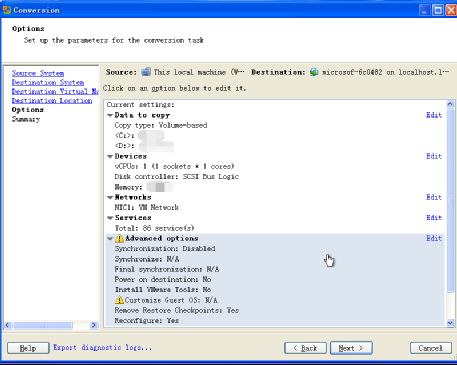
Task: Click the Conversion window title bar icon
Action: pyautogui.click(x=7, y=10)
